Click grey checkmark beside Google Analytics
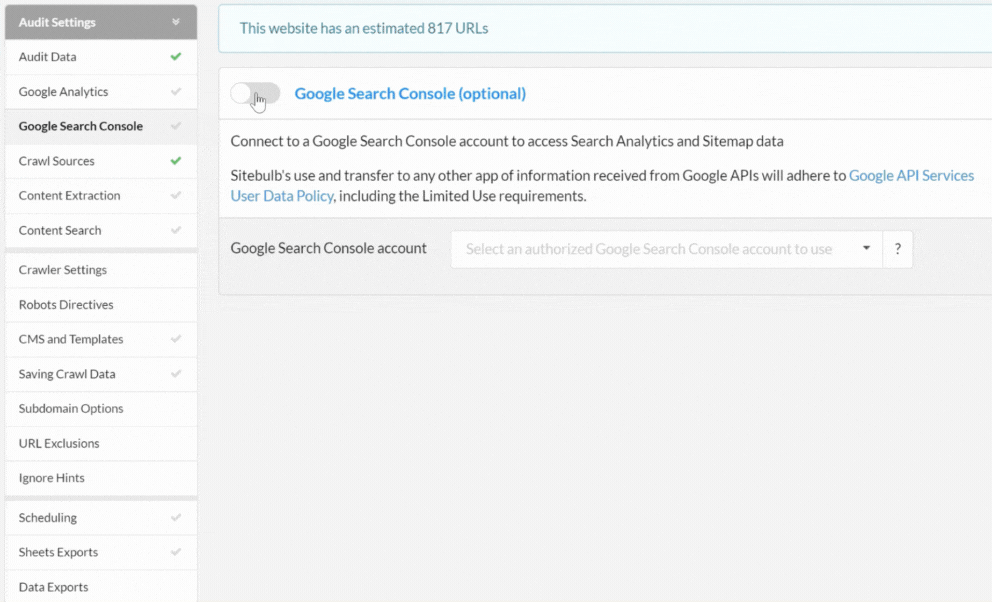The height and width of the screenshot is (602, 992). point(176,91)
